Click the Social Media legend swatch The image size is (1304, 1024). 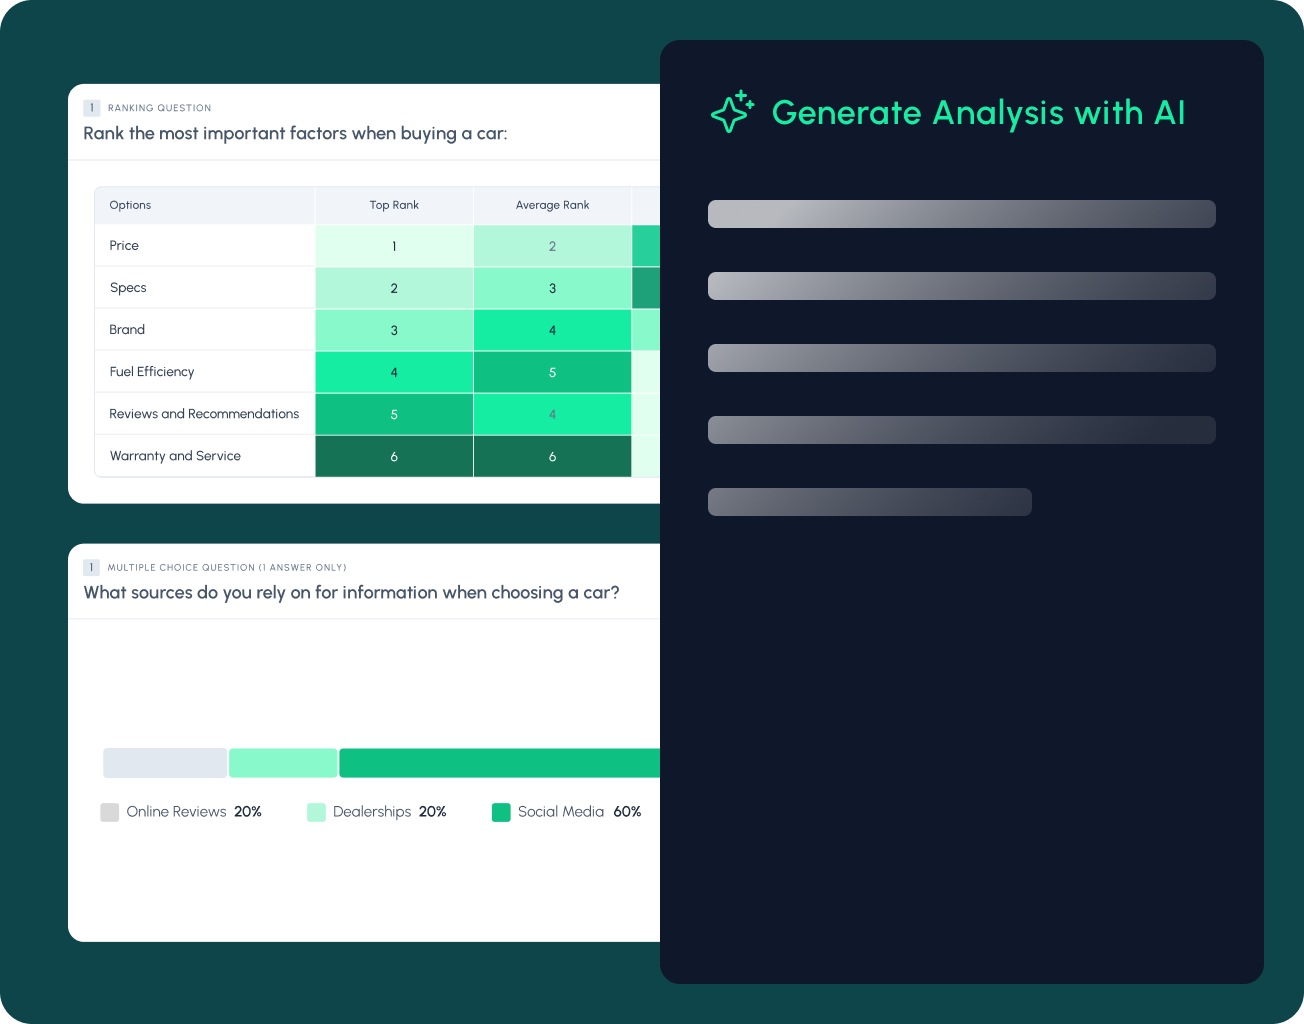(501, 812)
